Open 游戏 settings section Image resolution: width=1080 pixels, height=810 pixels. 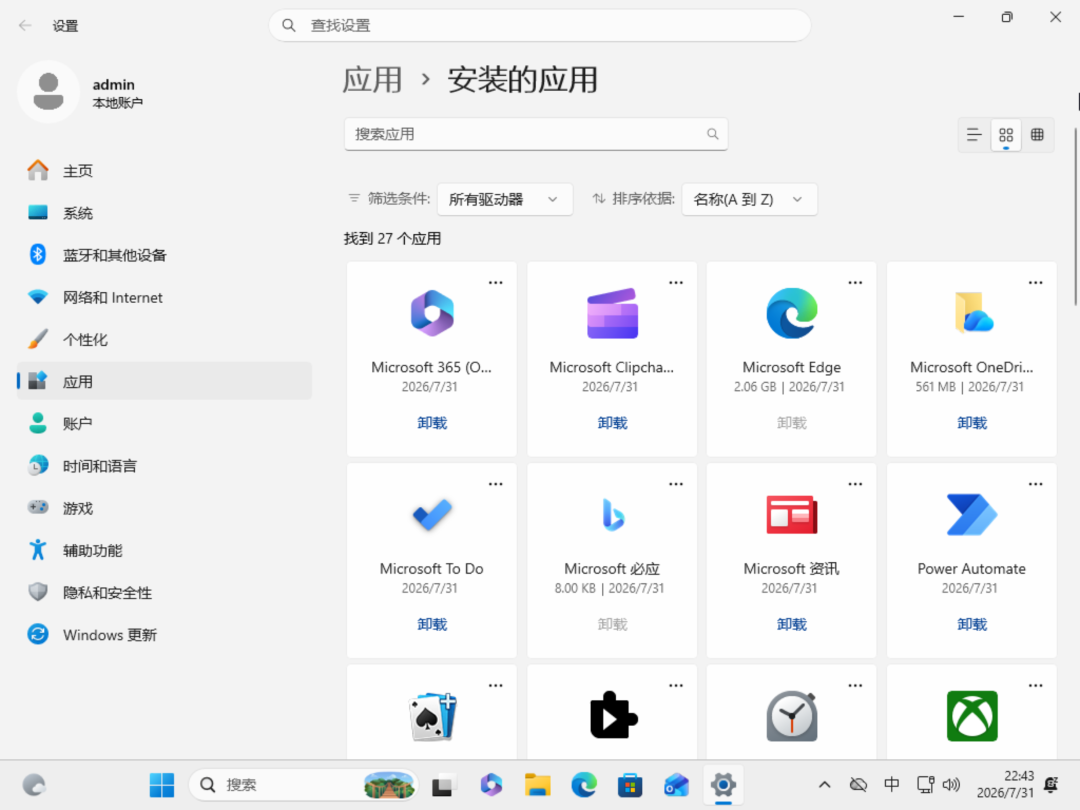[164, 508]
